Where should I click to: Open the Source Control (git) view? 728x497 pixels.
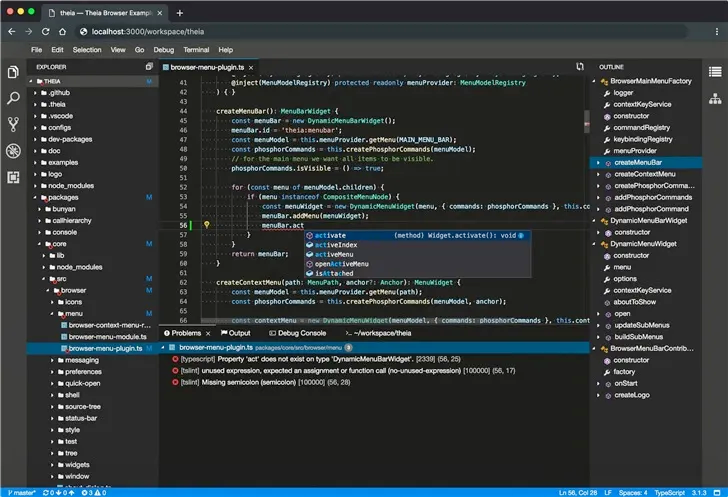[13, 124]
